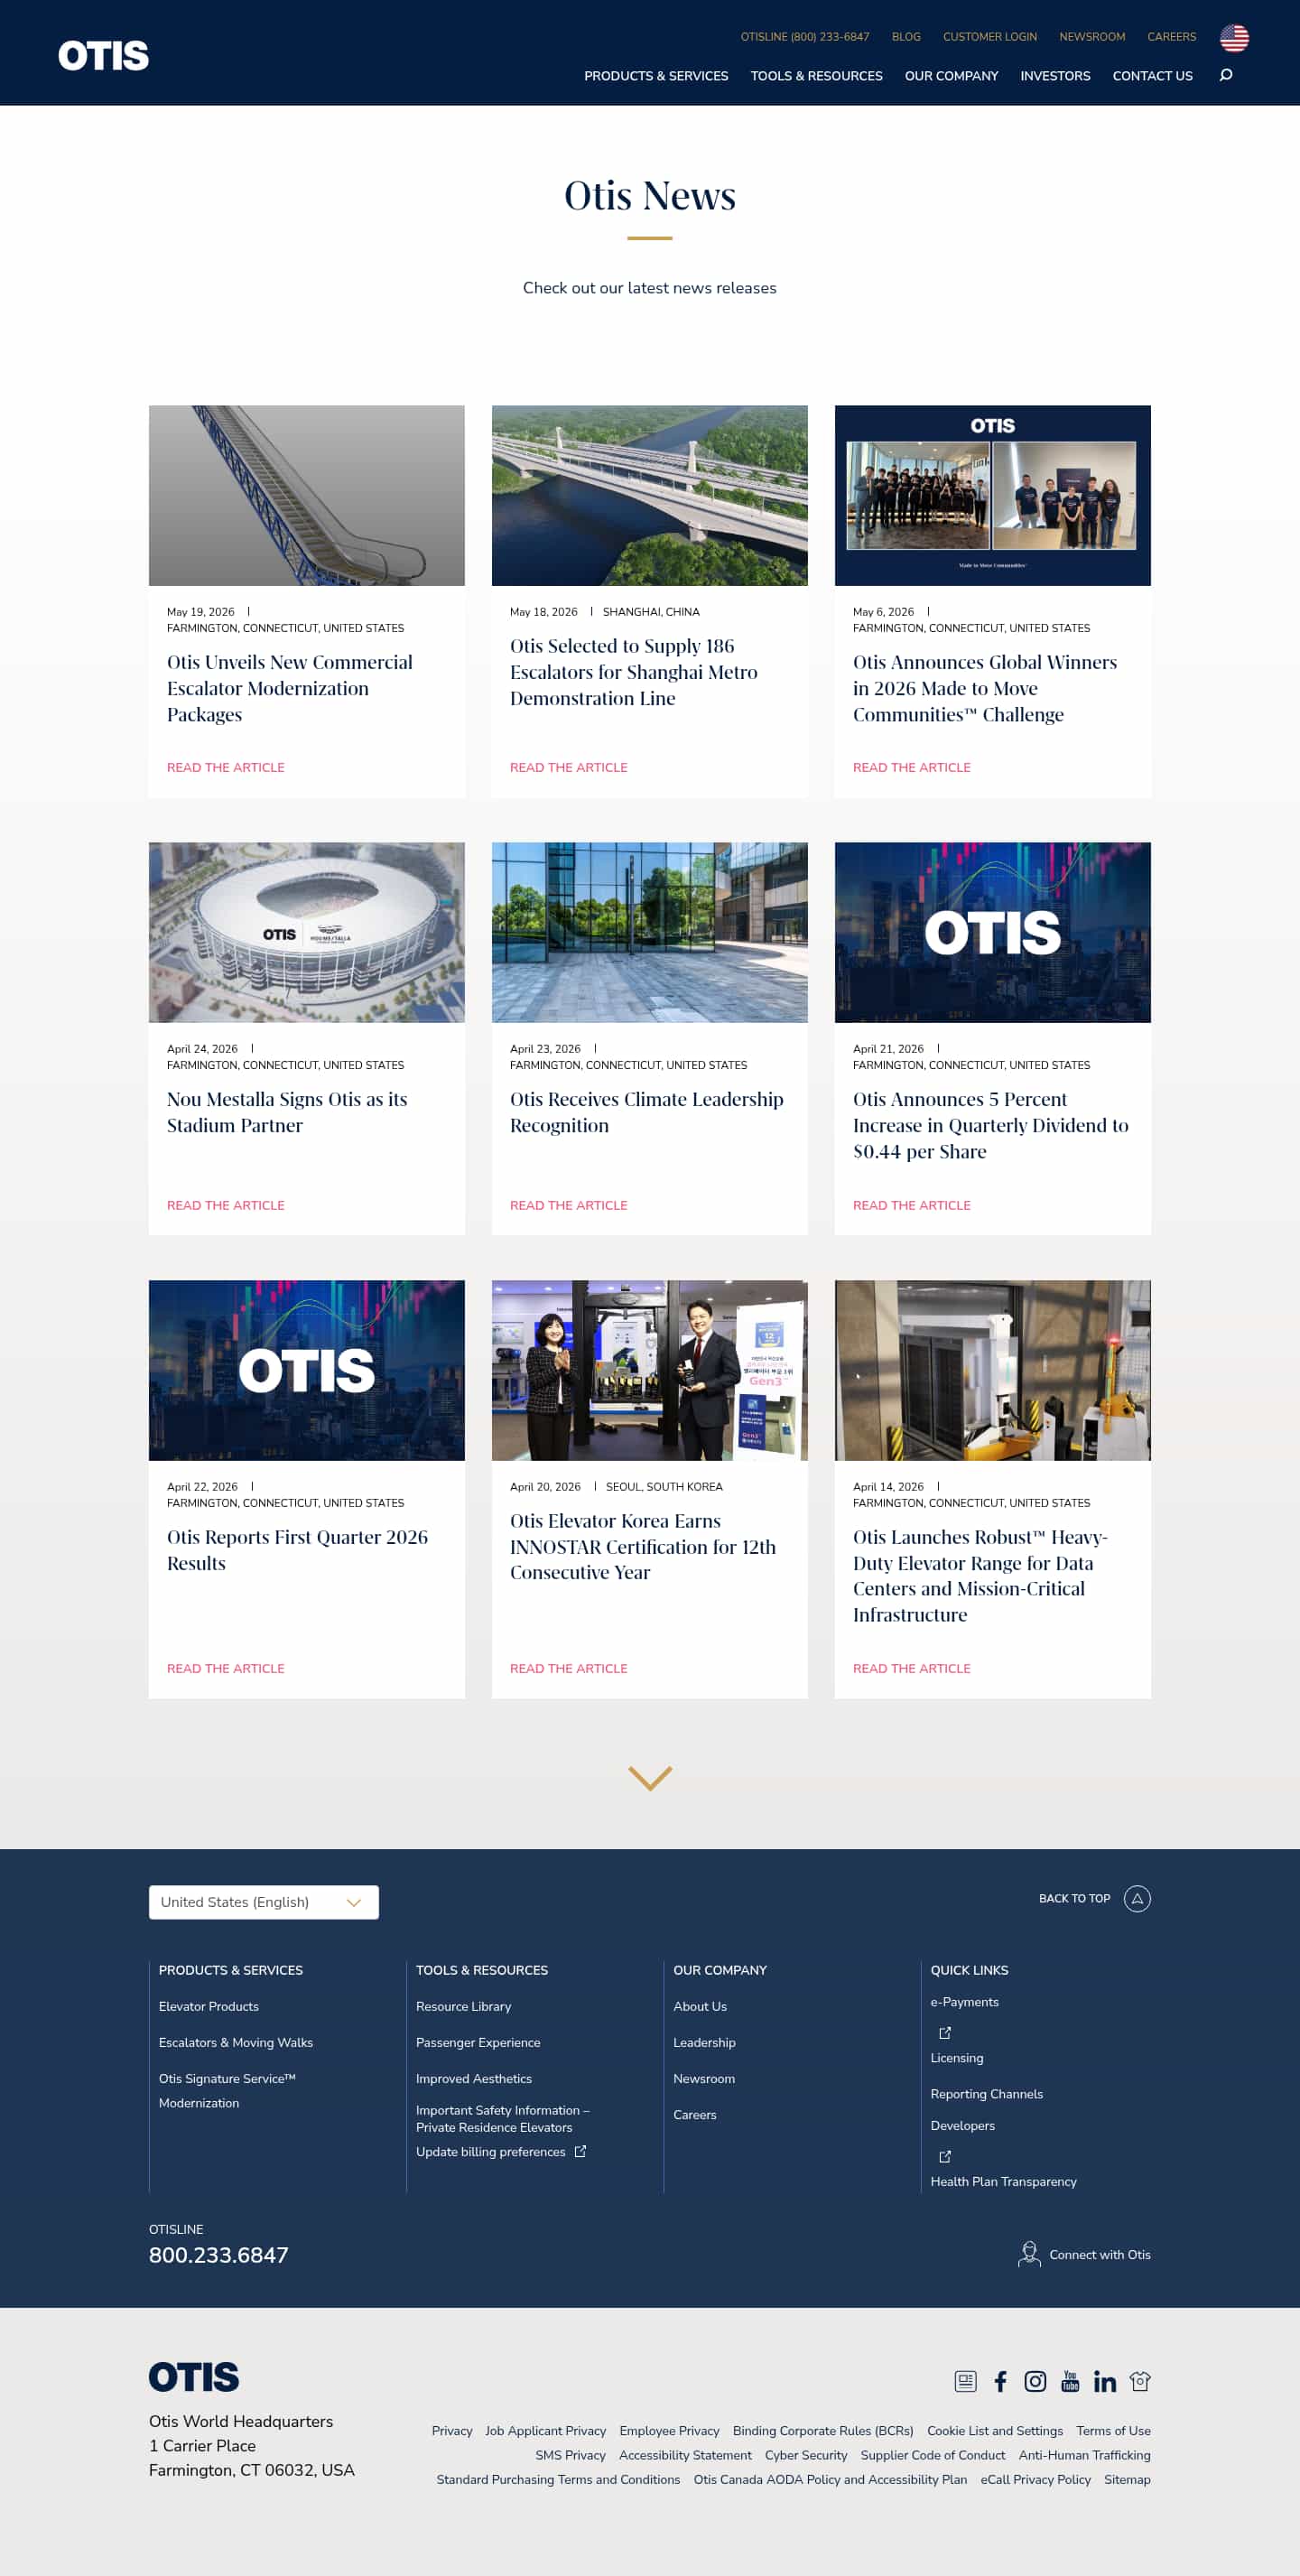
Task: Open Our Company menu
Action: [951, 76]
